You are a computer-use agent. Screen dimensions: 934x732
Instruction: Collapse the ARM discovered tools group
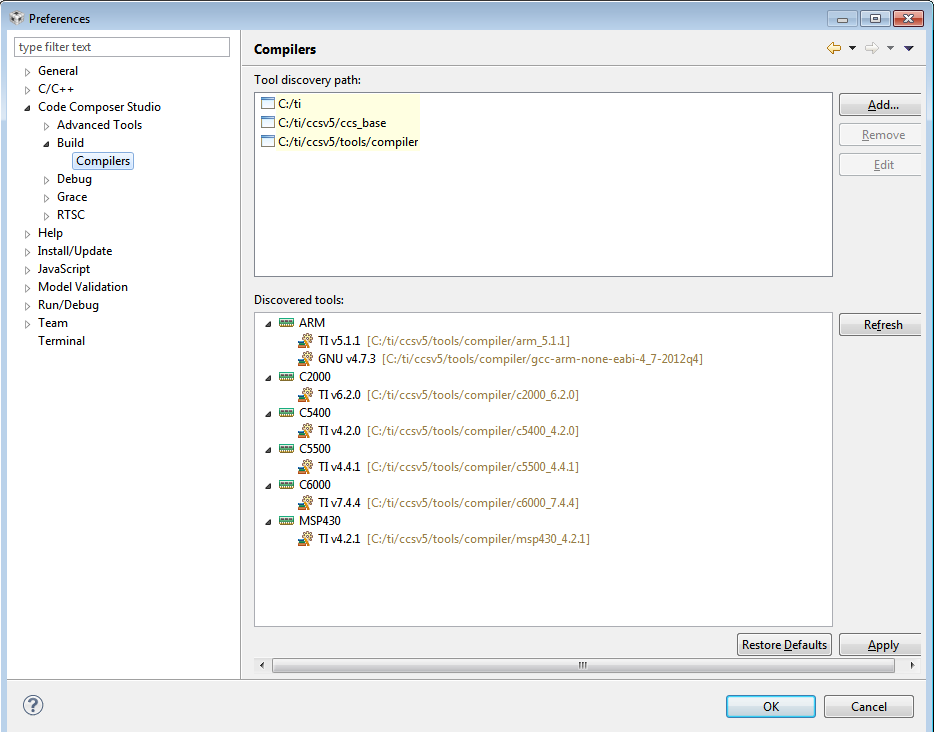(268, 323)
